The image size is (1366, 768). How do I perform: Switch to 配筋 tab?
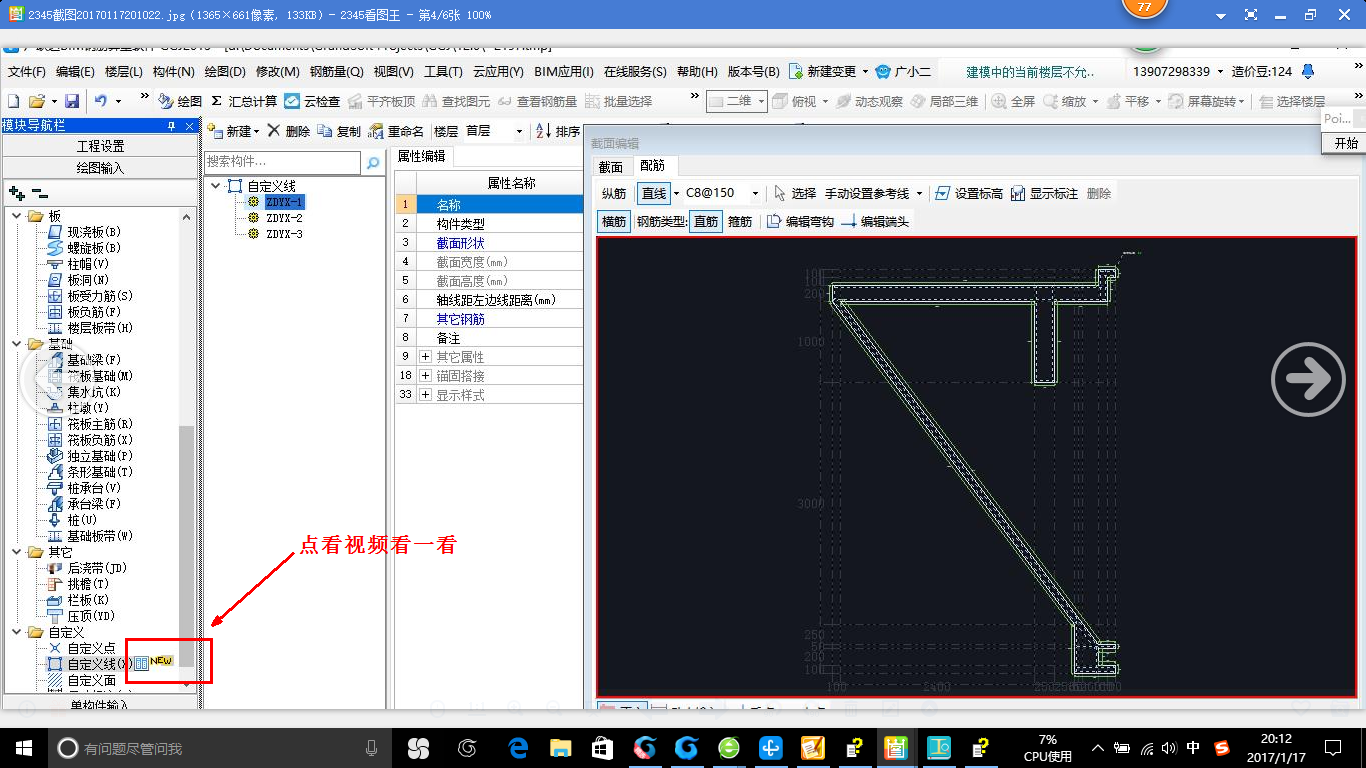tap(653, 166)
